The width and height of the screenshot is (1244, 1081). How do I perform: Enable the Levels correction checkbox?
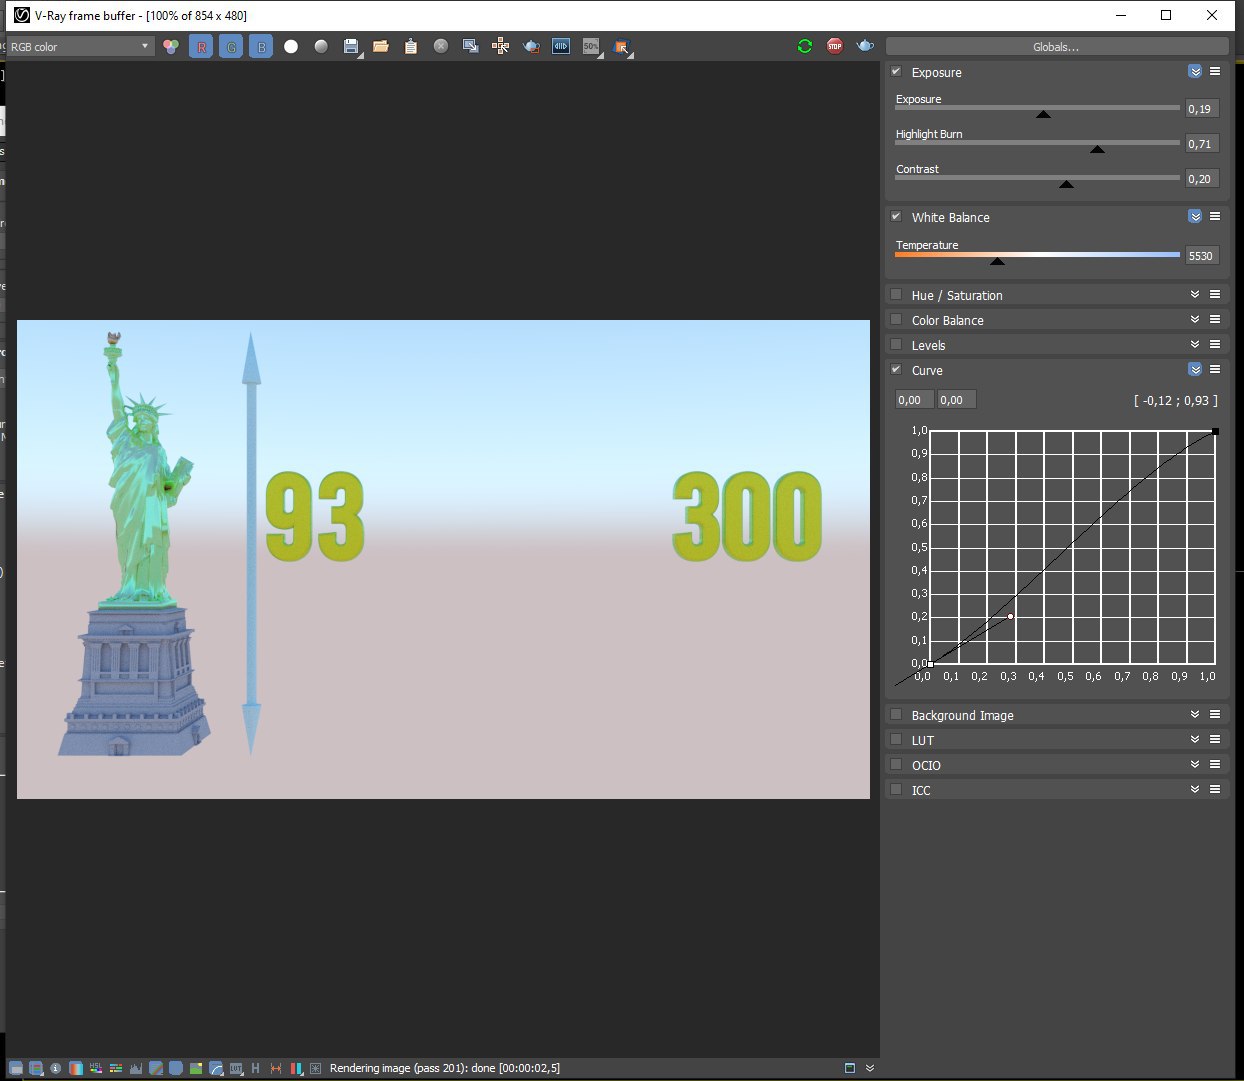(x=896, y=345)
